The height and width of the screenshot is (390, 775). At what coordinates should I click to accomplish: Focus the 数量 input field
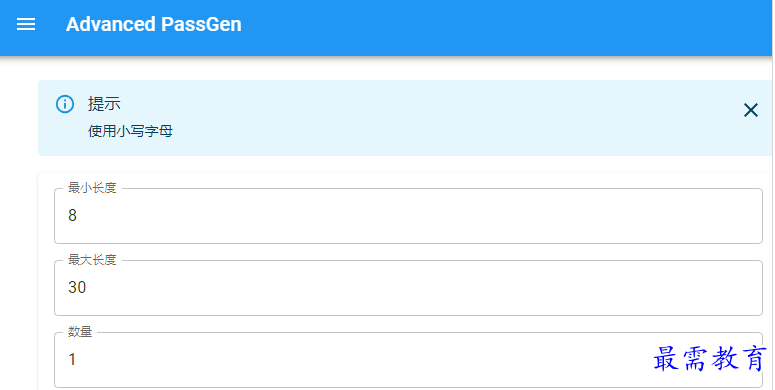coord(408,360)
